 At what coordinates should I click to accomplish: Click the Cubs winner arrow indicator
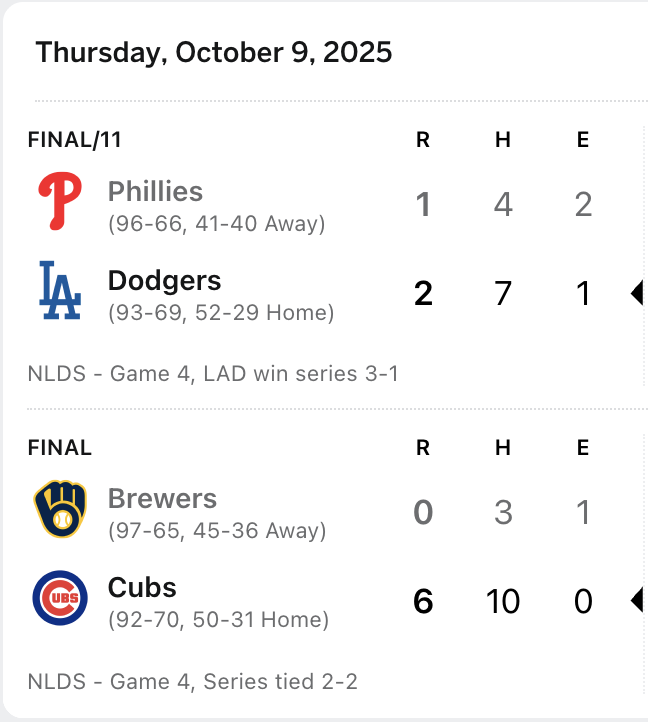(x=637, y=600)
